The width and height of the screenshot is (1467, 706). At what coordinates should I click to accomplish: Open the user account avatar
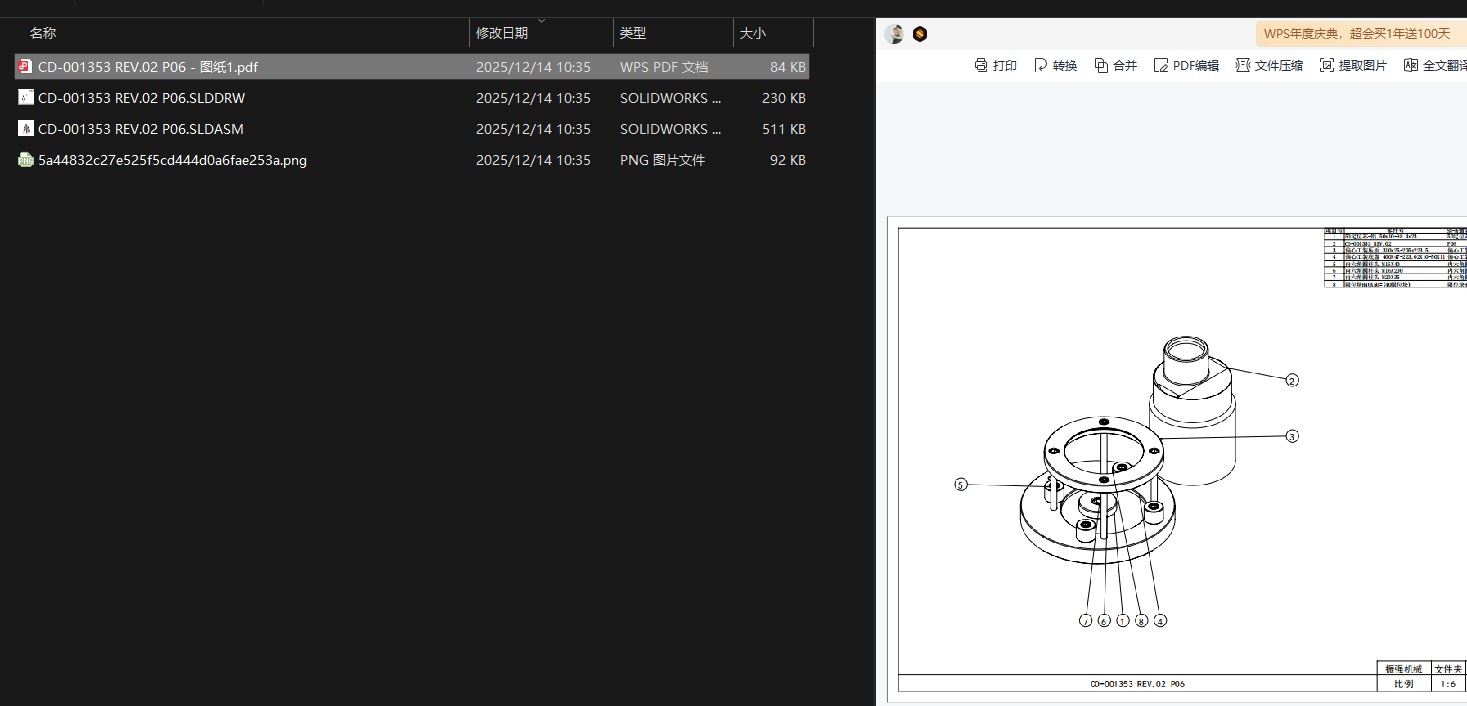coord(895,33)
